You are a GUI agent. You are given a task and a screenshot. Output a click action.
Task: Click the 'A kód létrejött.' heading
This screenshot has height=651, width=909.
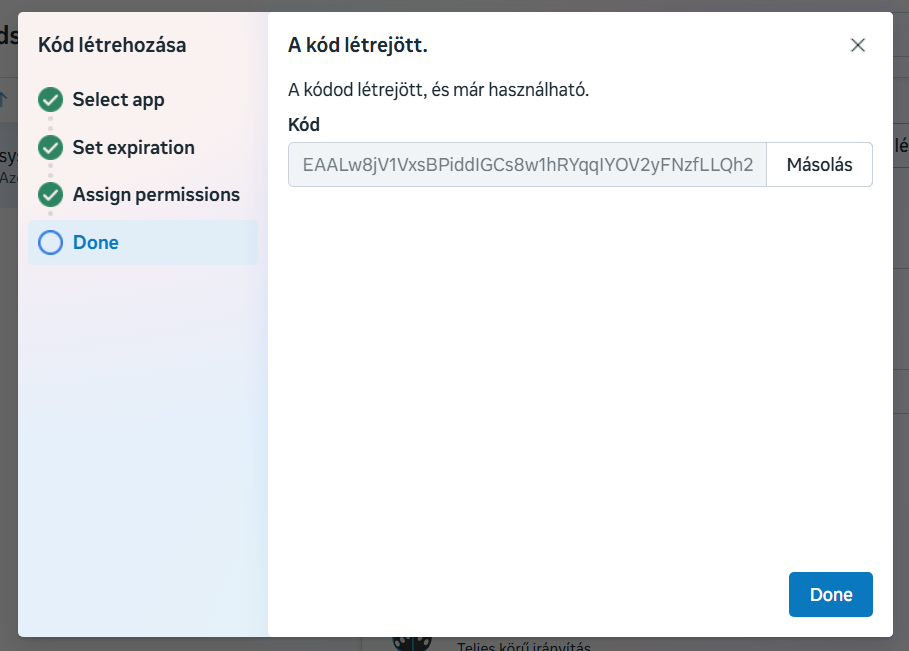pos(358,45)
